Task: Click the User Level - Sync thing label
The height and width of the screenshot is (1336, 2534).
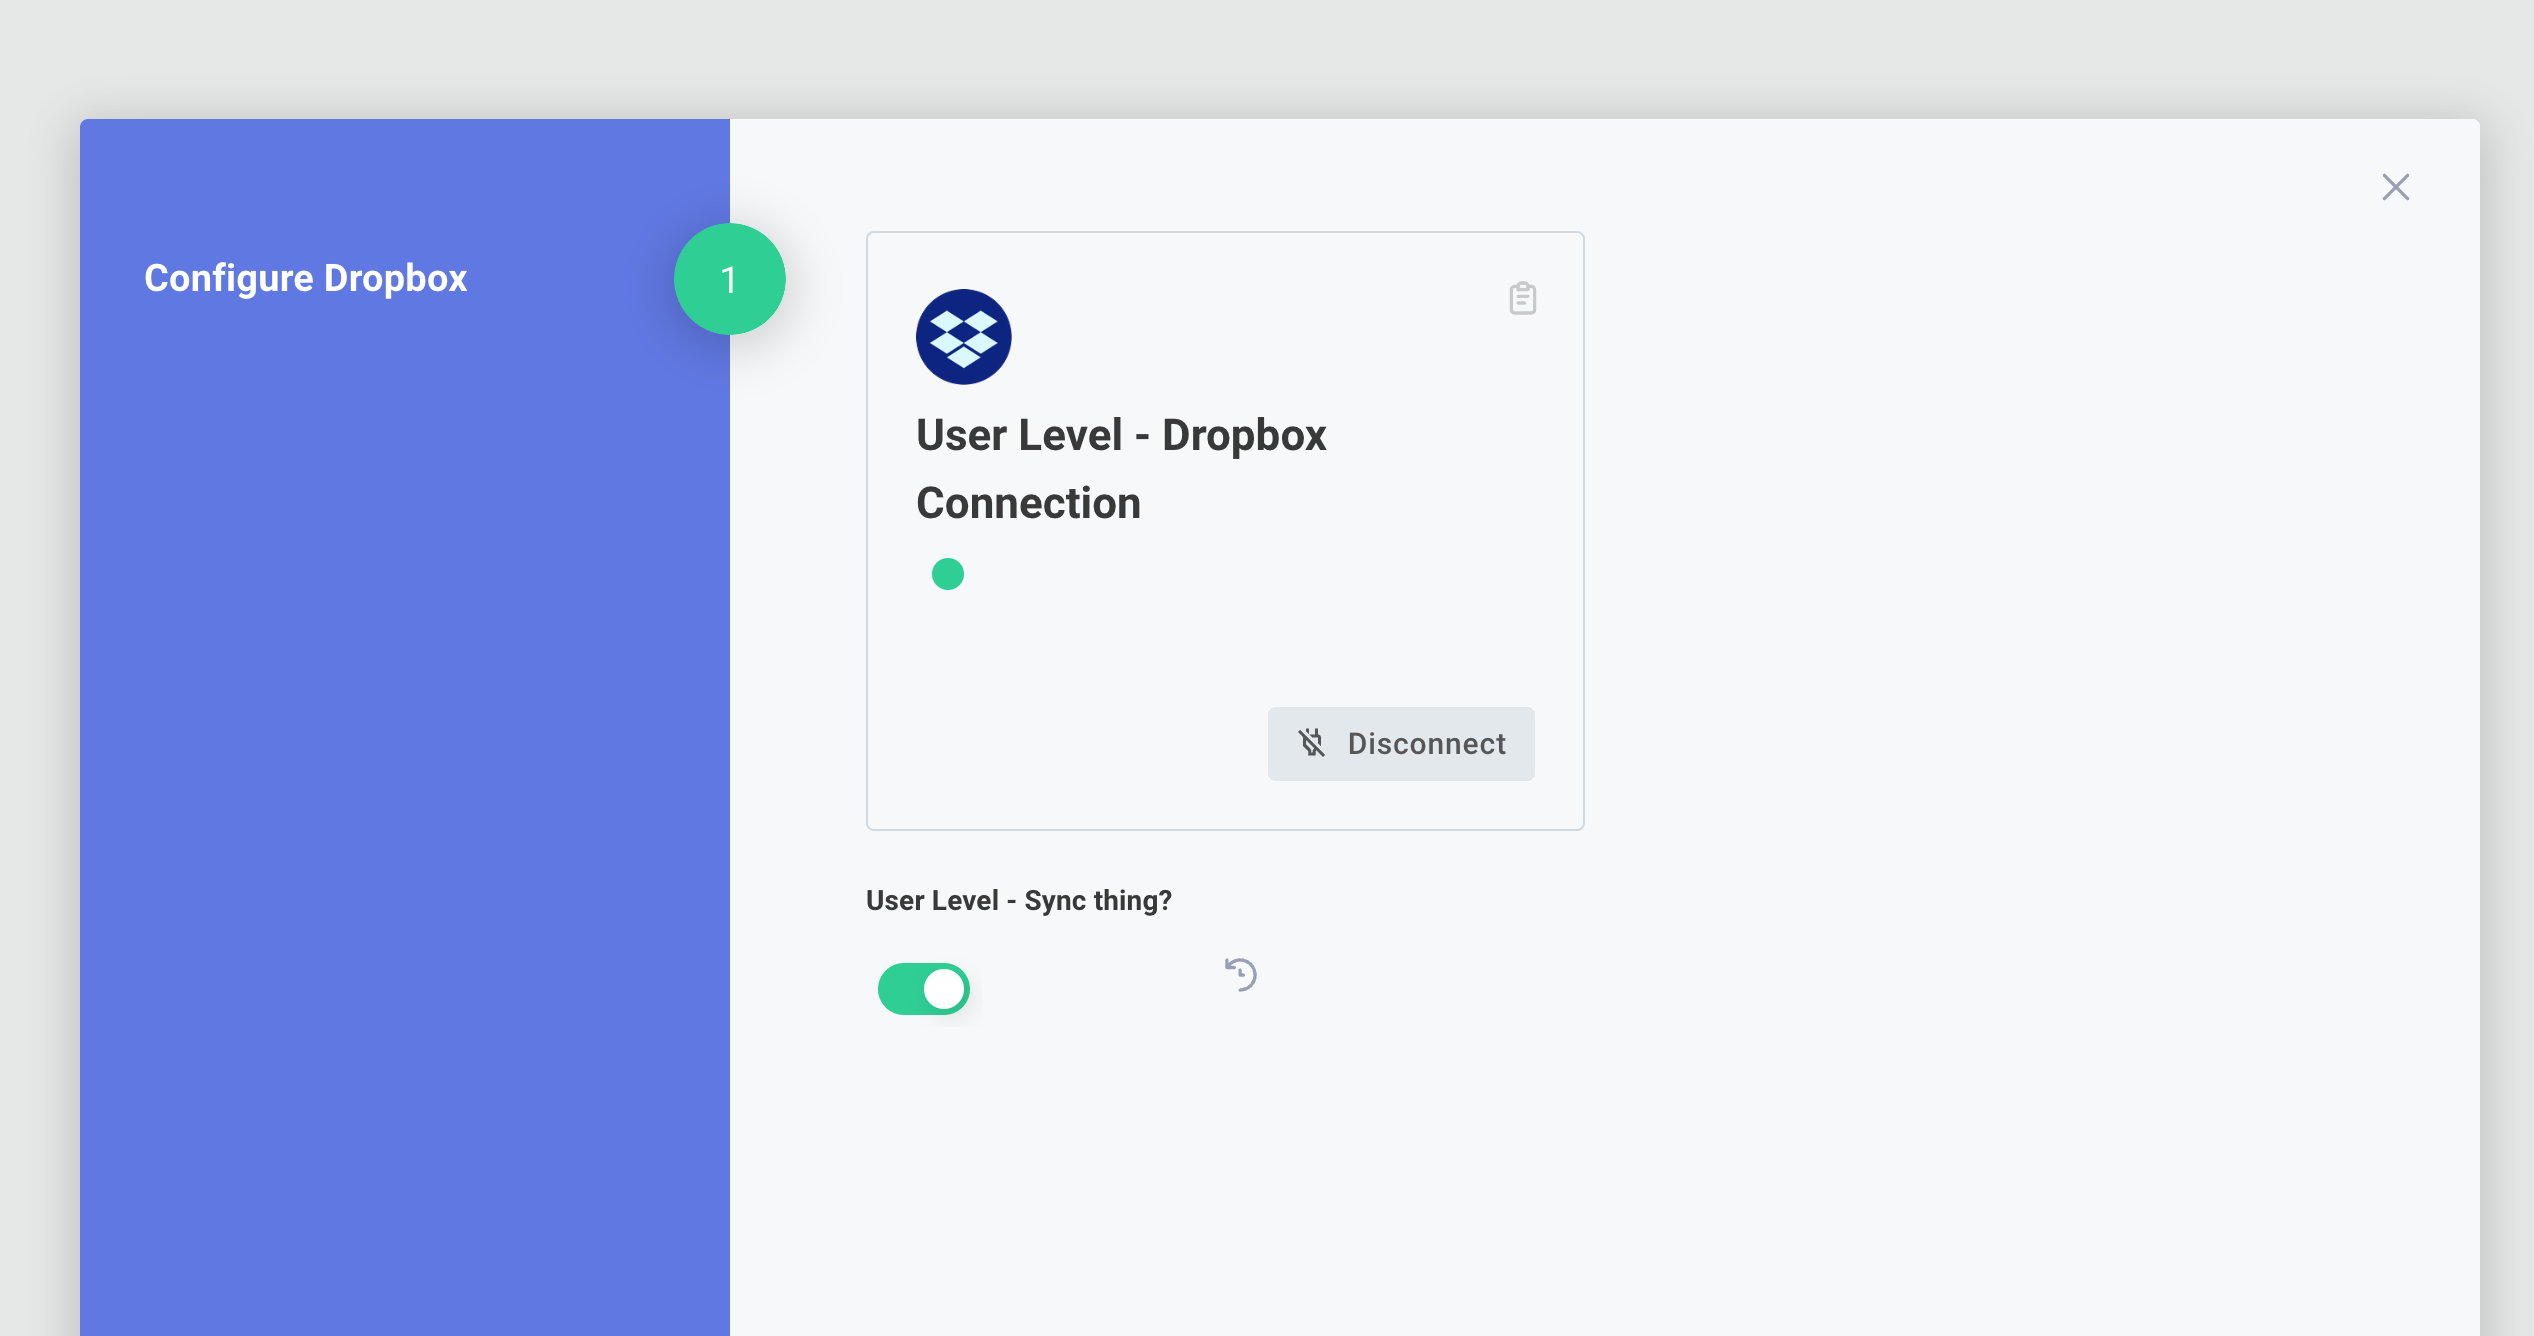Action: [x=1020, y=900]
